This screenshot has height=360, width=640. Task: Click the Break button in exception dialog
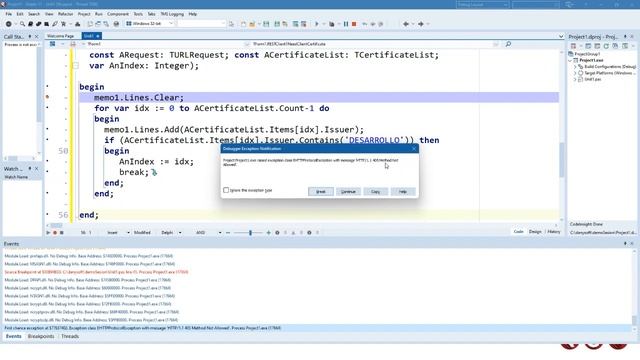pyautogui.click(x=320, y=191)
